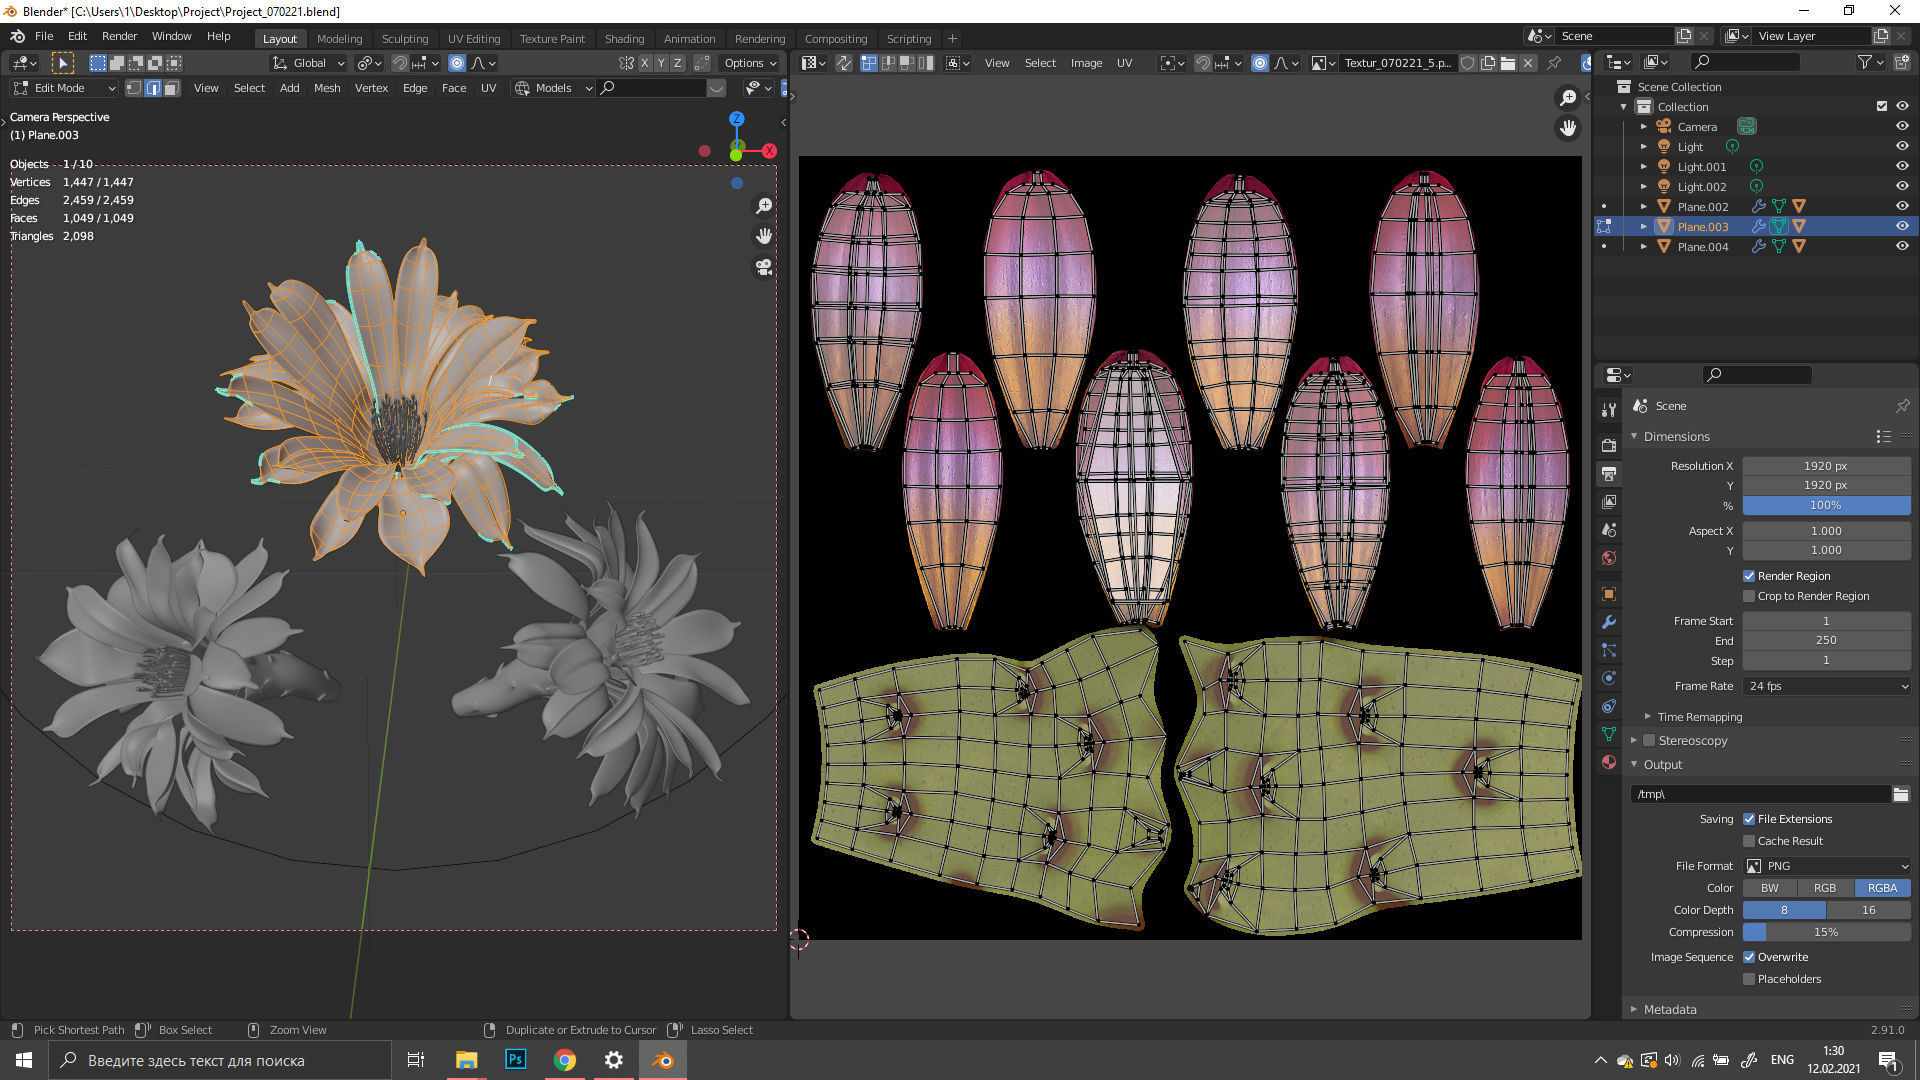Open the Edit Mode selector dropdown
Screen dimensions: 1920x1080
[x=64, y=88]
